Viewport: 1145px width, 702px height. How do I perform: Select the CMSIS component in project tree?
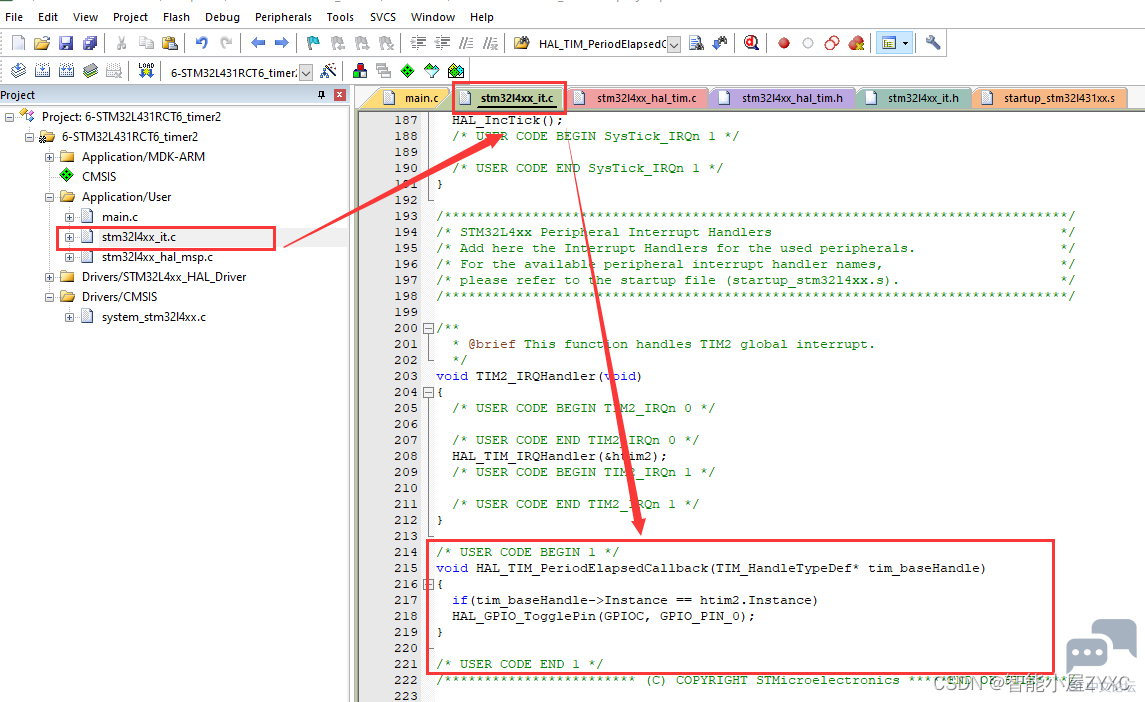click(99, 177)
